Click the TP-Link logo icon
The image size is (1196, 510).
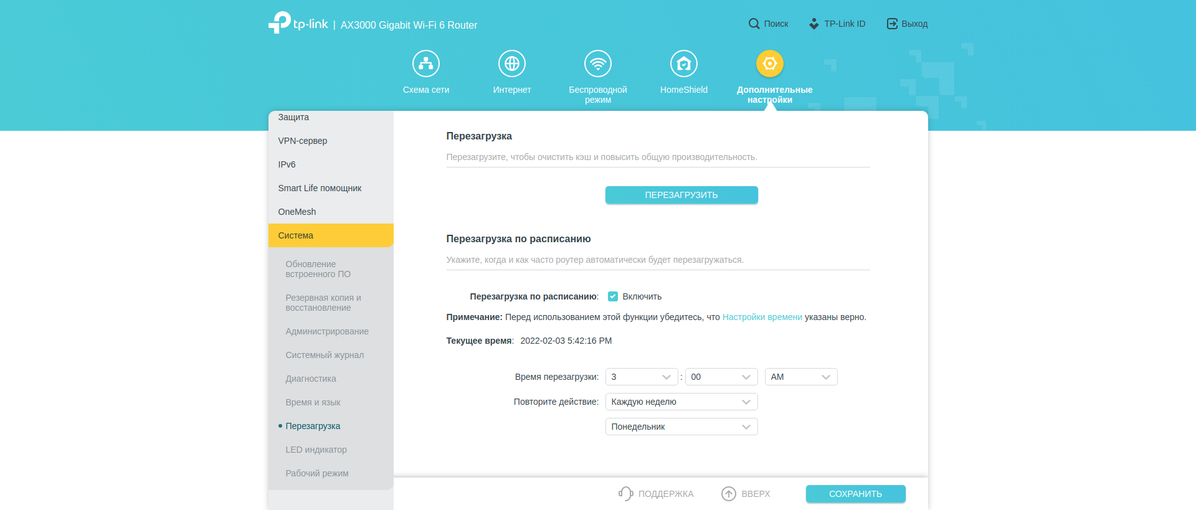coord(279,23)
